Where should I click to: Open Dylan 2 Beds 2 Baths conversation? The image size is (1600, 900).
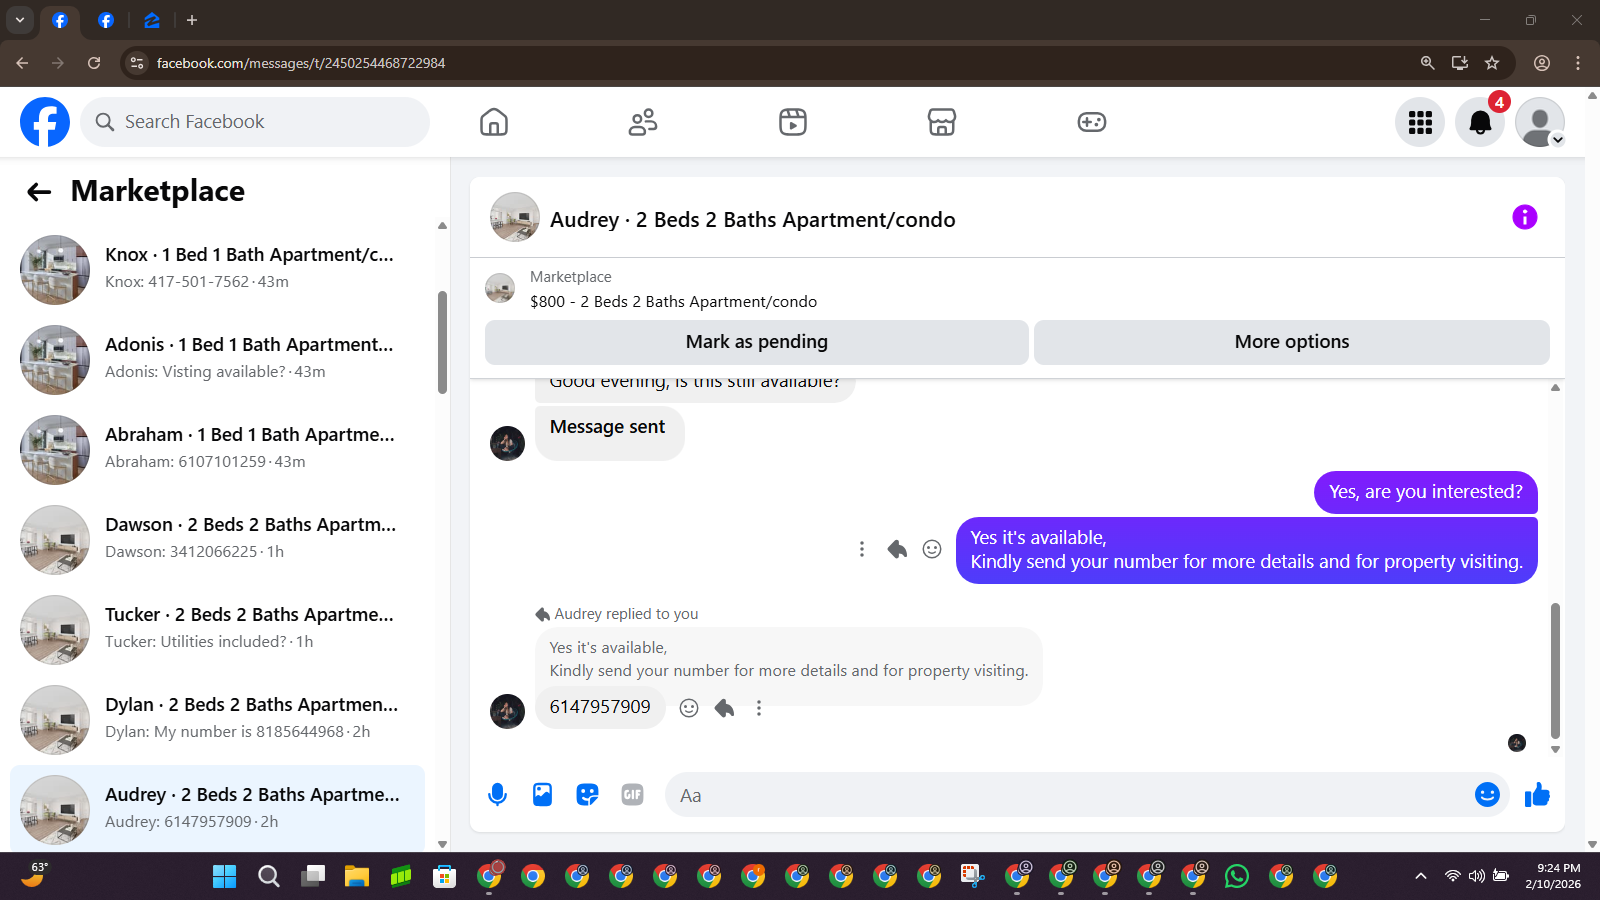[x=217, y=720]
